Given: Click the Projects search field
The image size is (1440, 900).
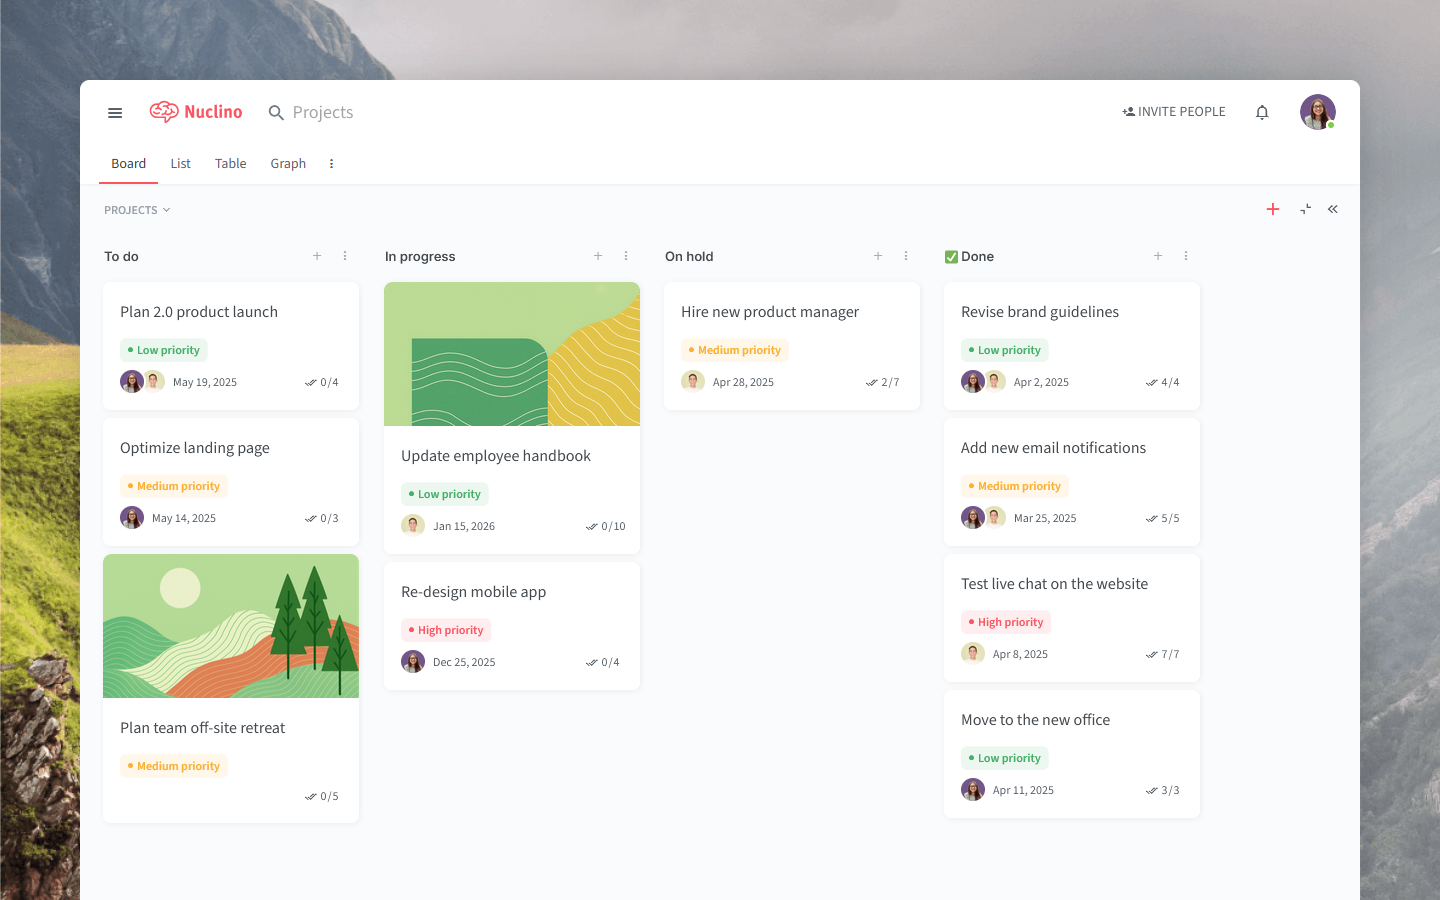Looking at the screenshot, I should coord(321,112).
